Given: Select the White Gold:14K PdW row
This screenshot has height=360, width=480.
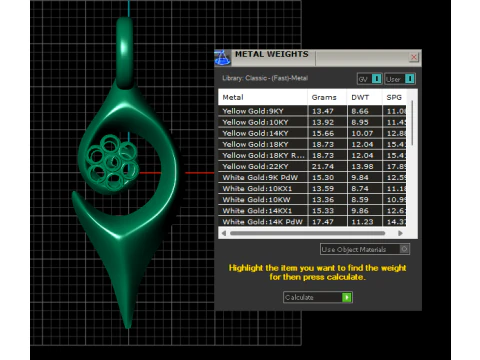Looking at the screenshot, I should click(312, 221).
